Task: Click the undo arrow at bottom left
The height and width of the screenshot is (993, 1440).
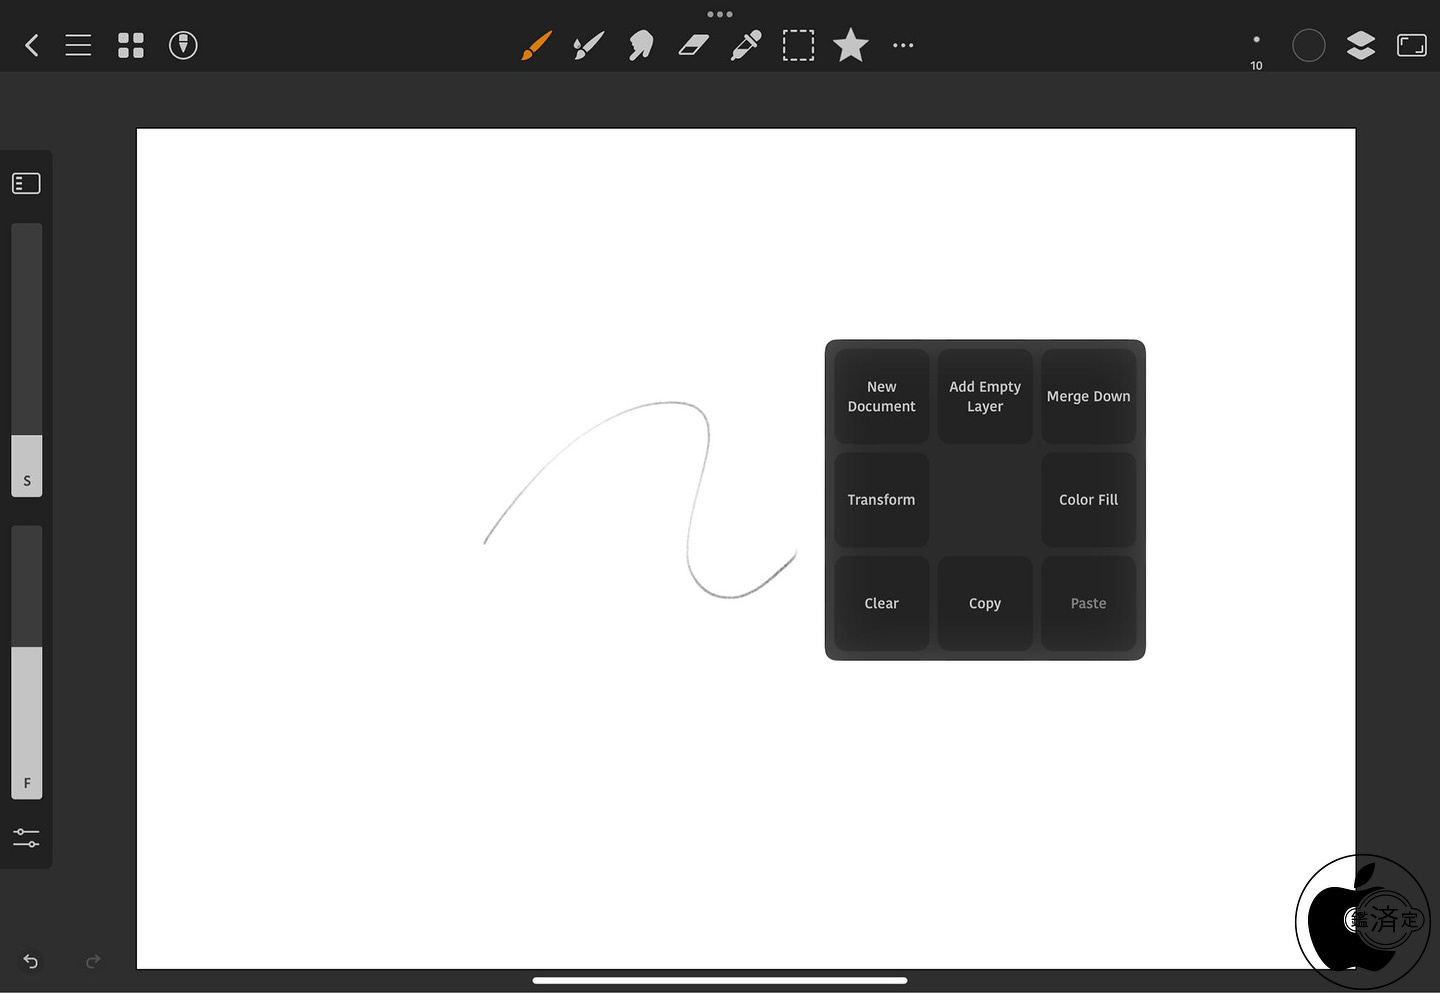Action: 31,961
